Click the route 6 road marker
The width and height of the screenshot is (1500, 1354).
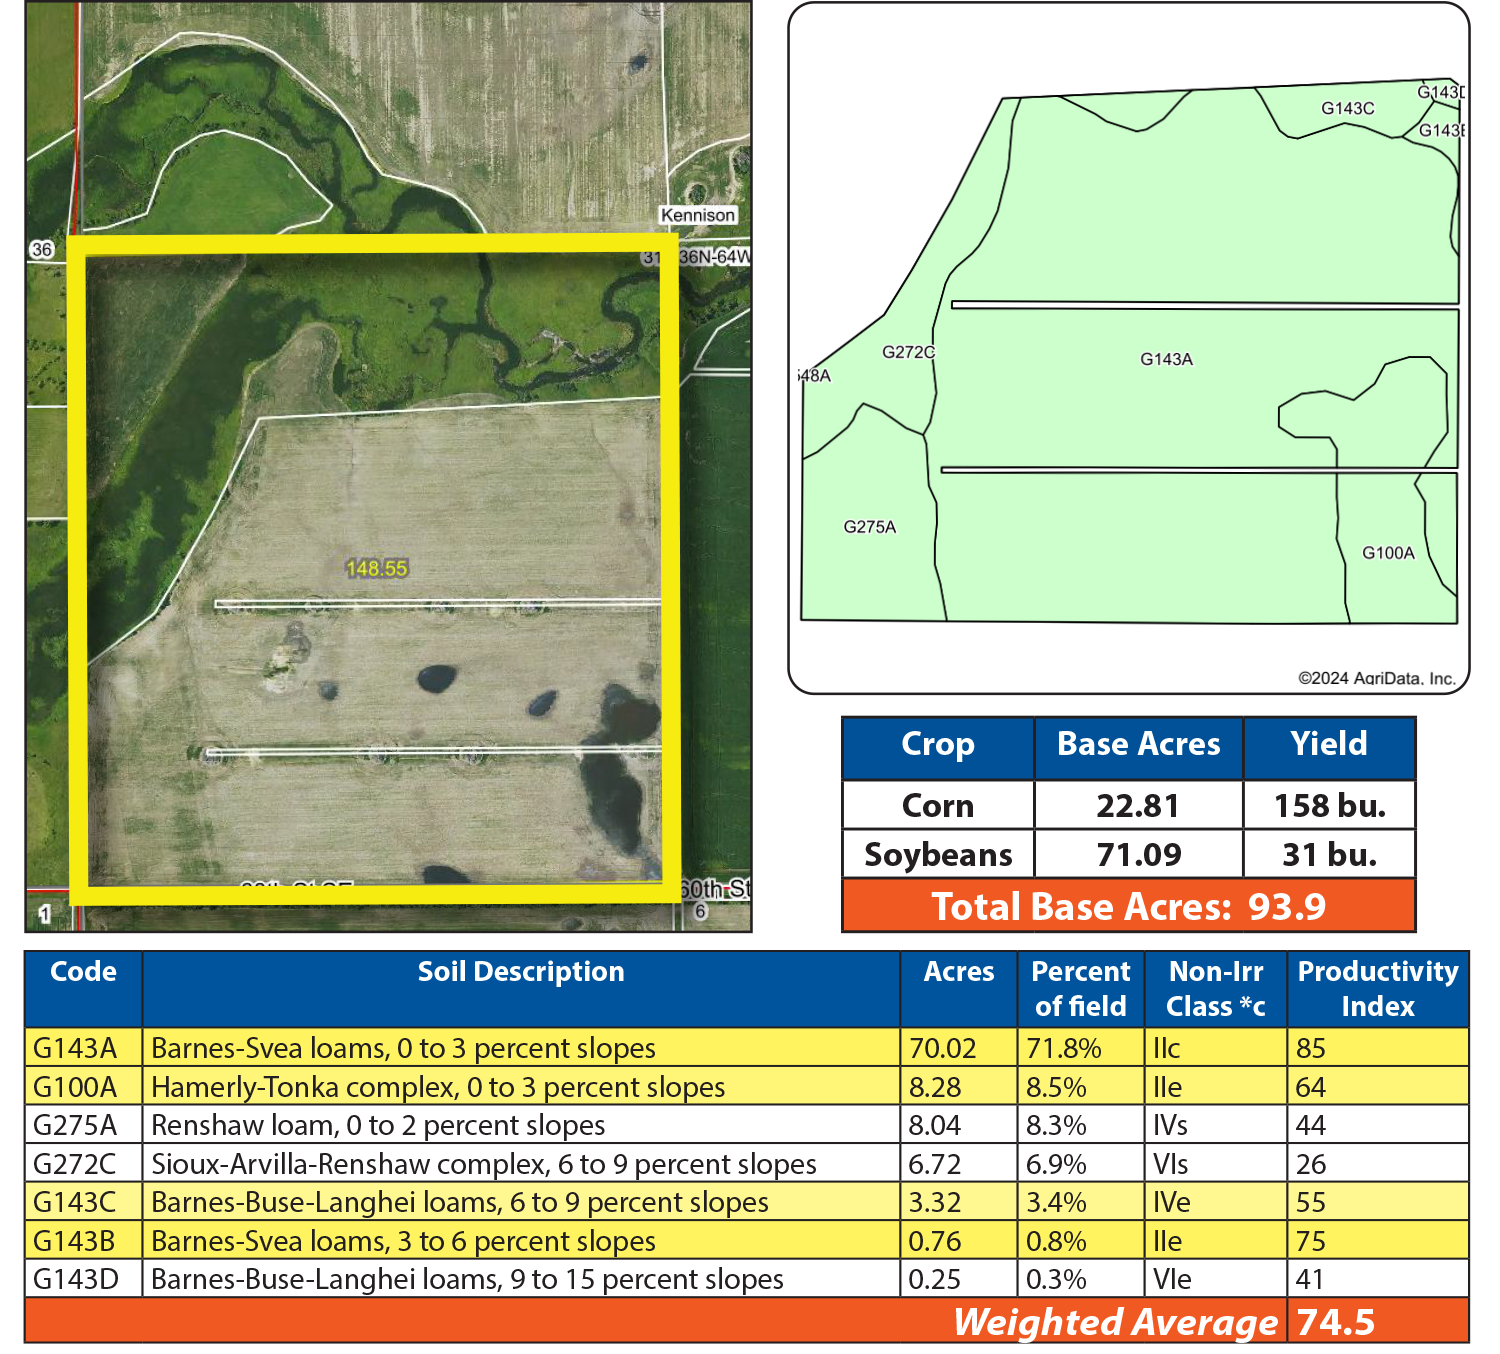pos(700,911)
